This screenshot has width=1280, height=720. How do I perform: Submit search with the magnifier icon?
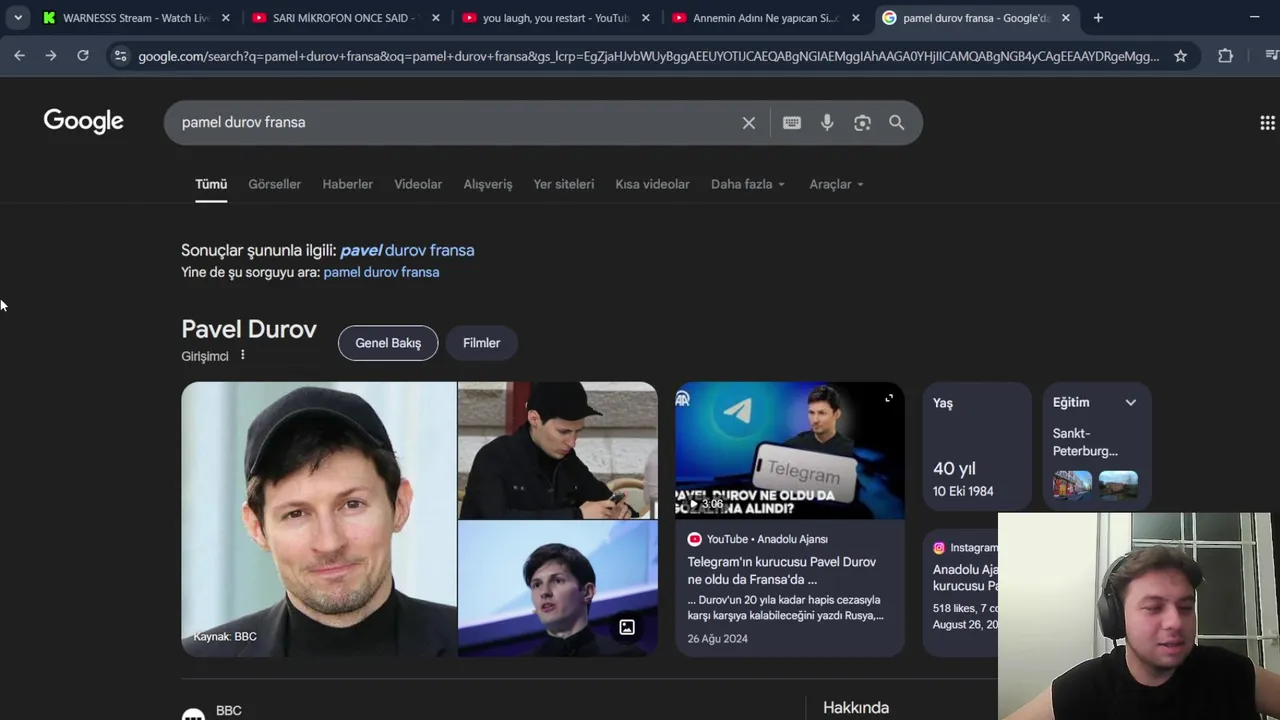897,122
